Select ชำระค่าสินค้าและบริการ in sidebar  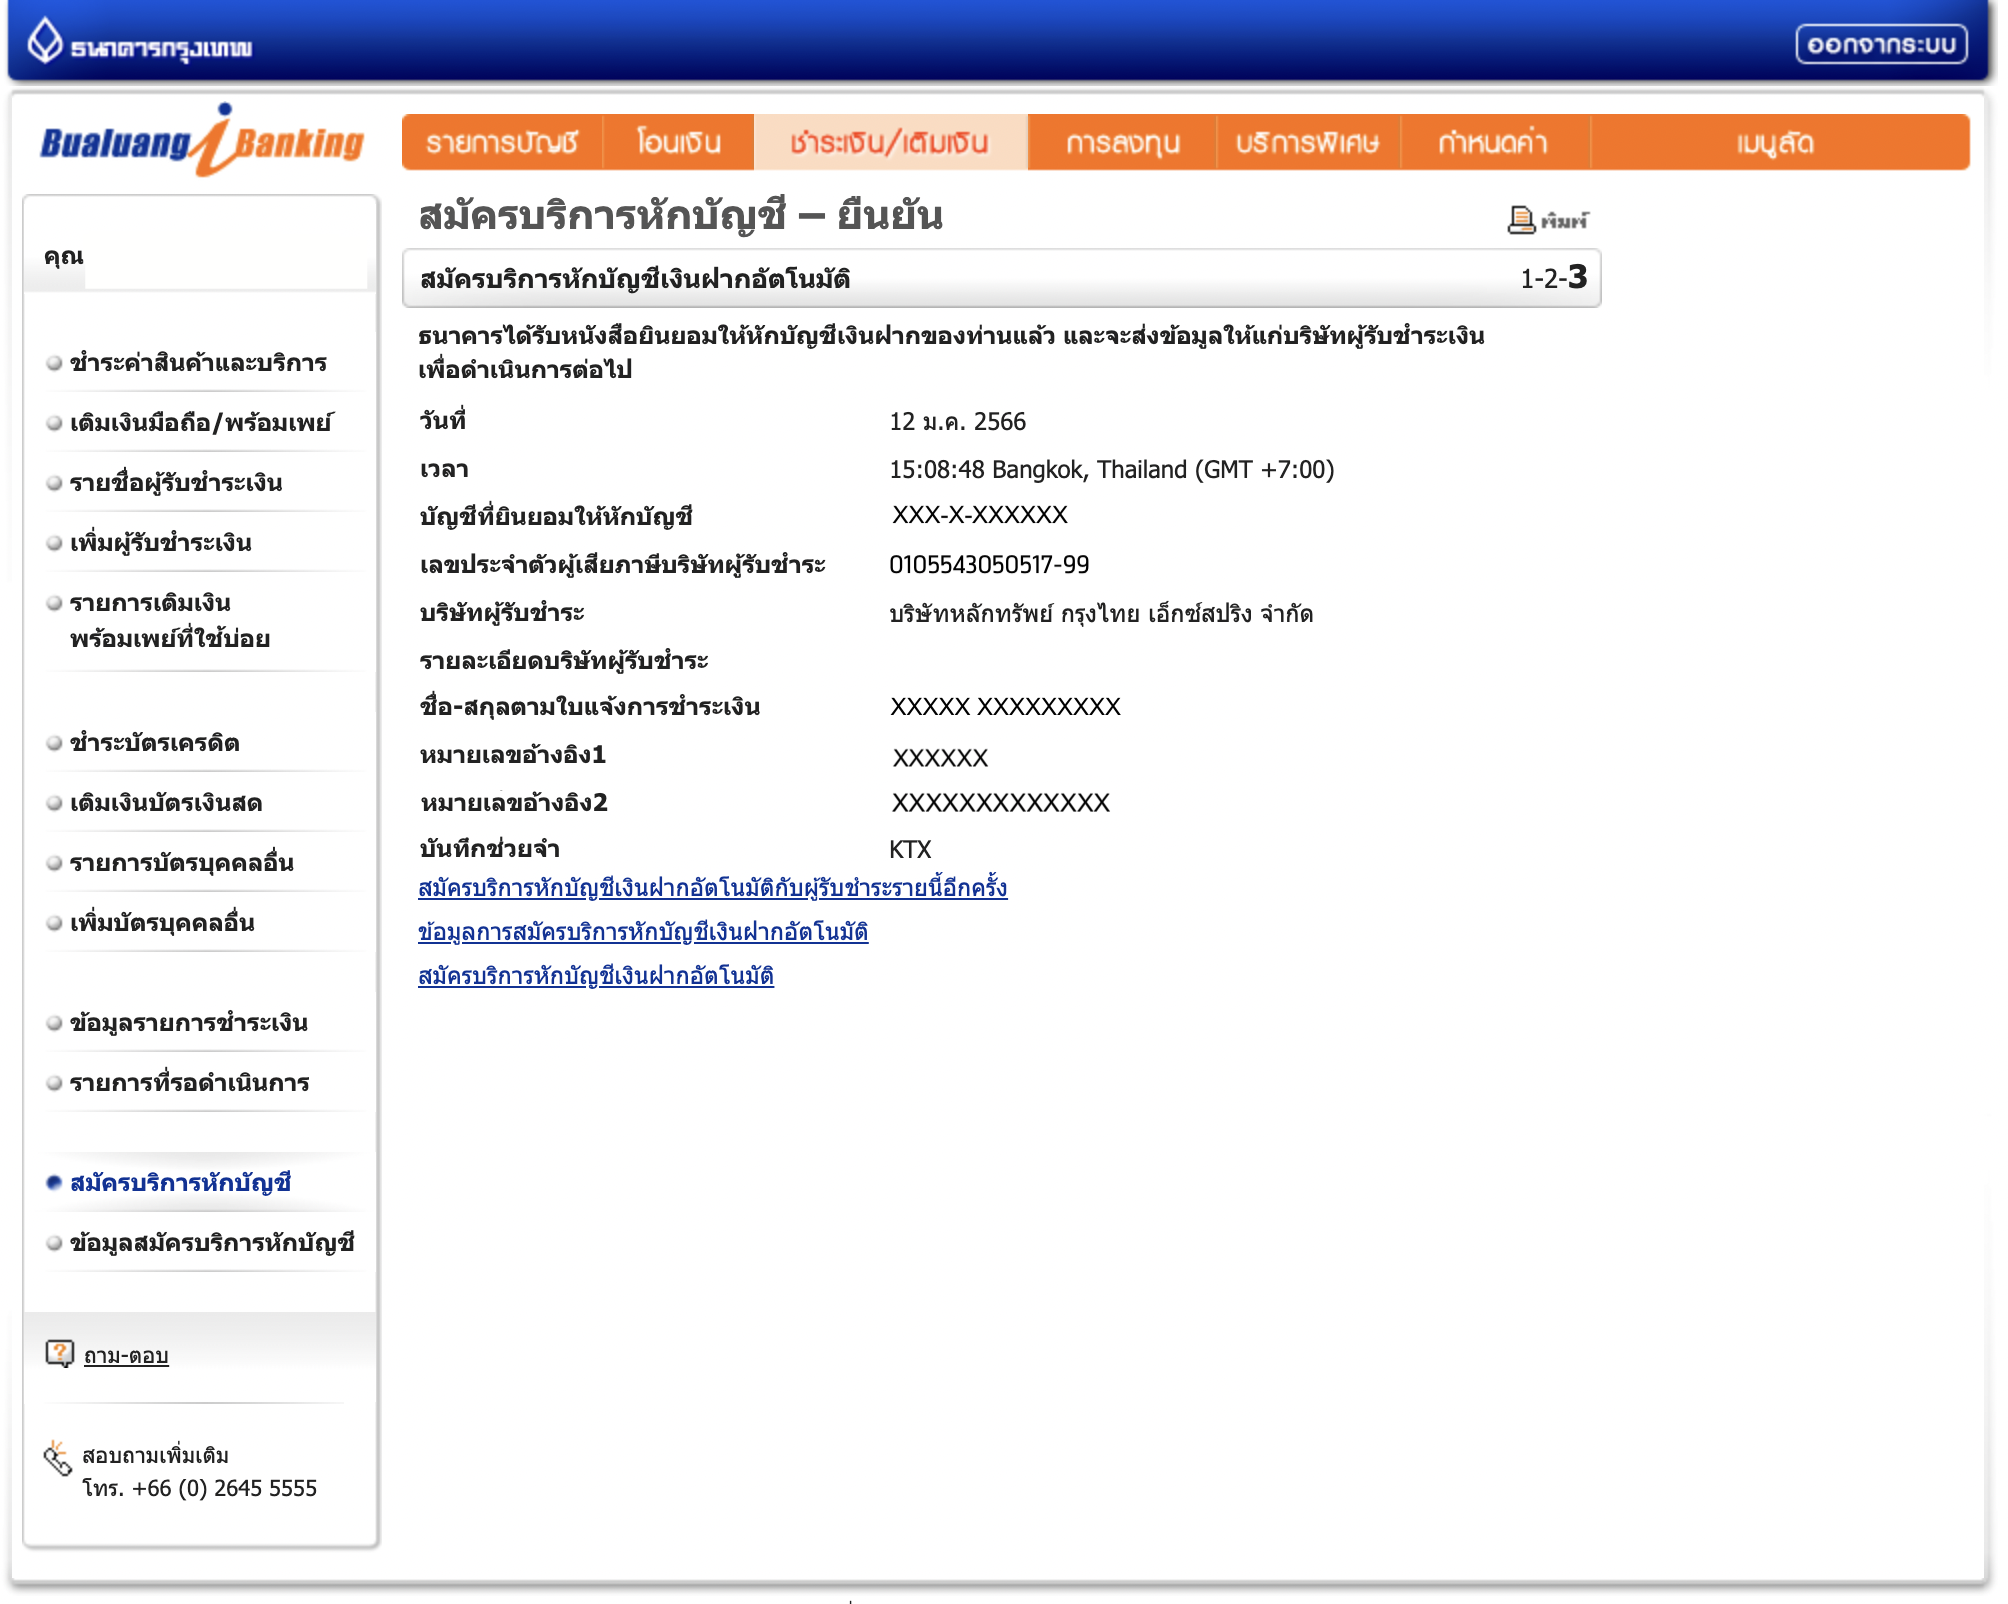click(198, 363)
